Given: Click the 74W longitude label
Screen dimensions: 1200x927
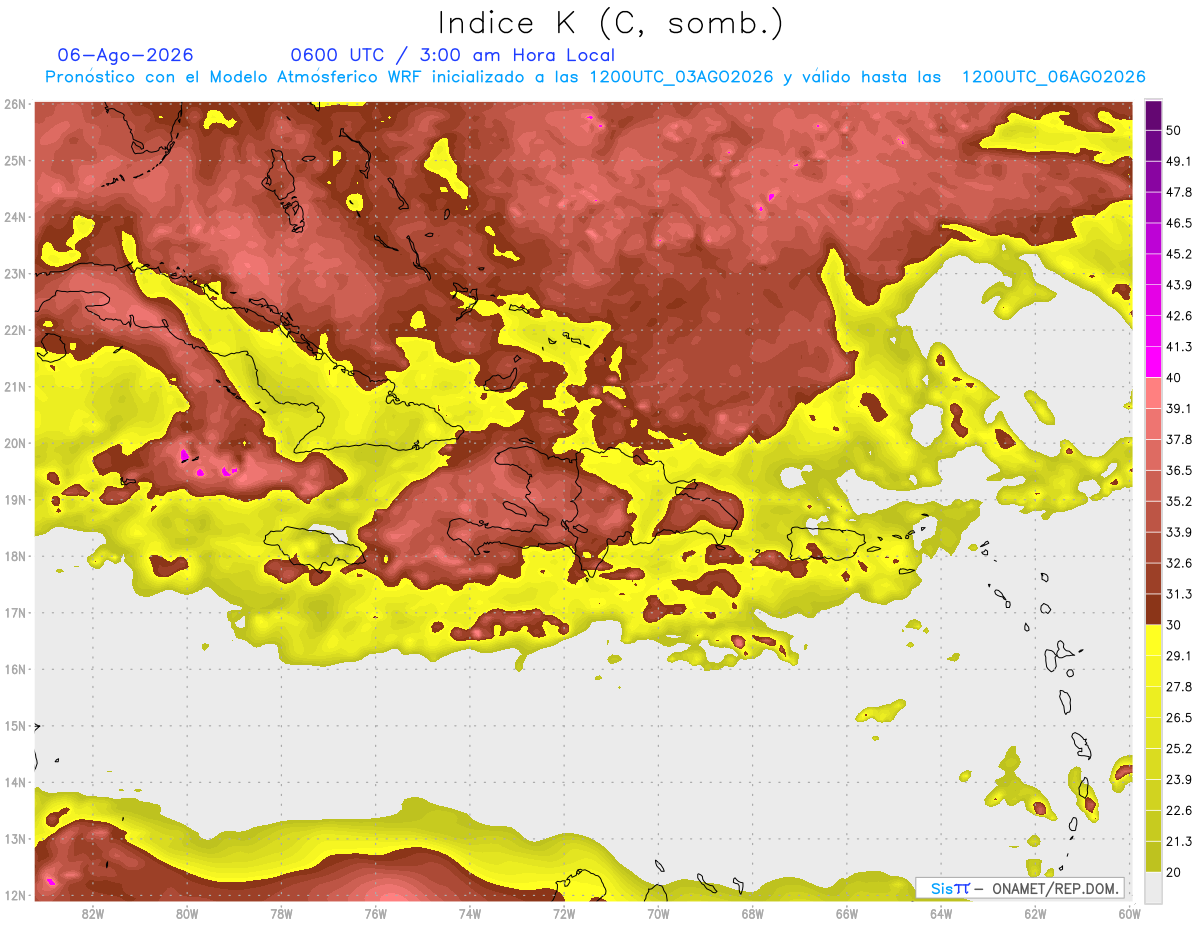Looking at the screenshot, I should 469,913.
